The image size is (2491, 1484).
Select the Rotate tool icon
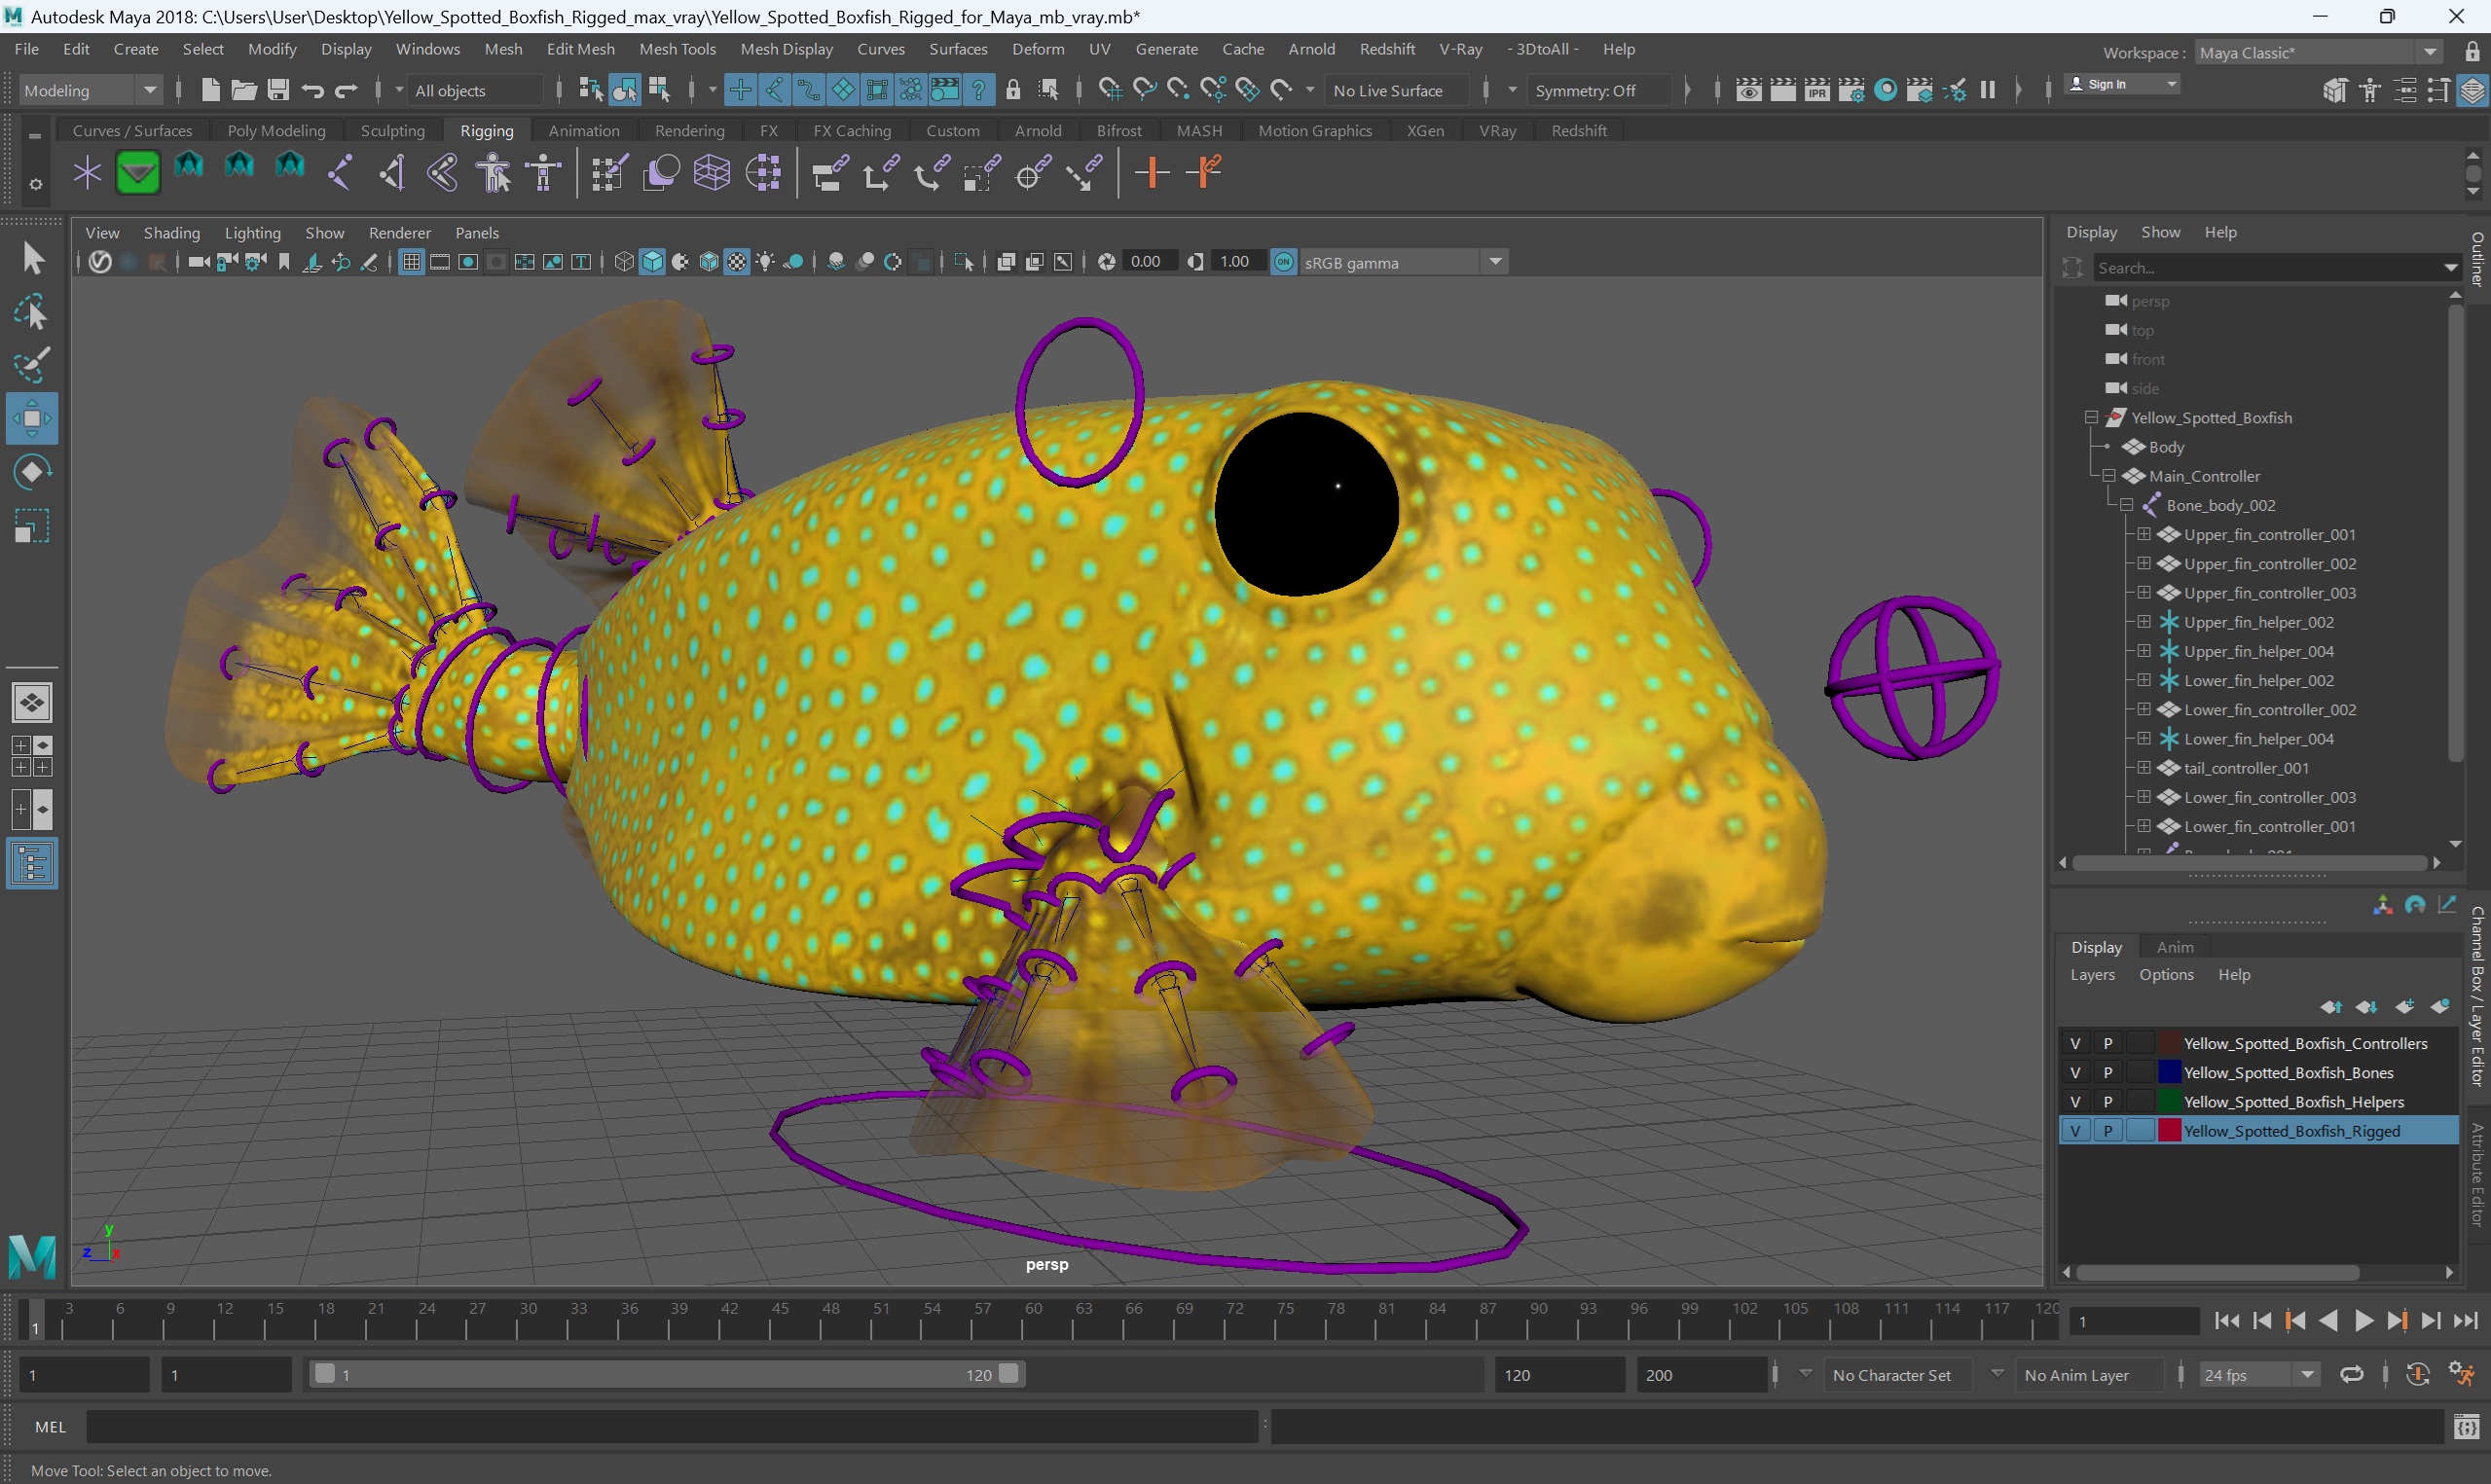(32, 472)
